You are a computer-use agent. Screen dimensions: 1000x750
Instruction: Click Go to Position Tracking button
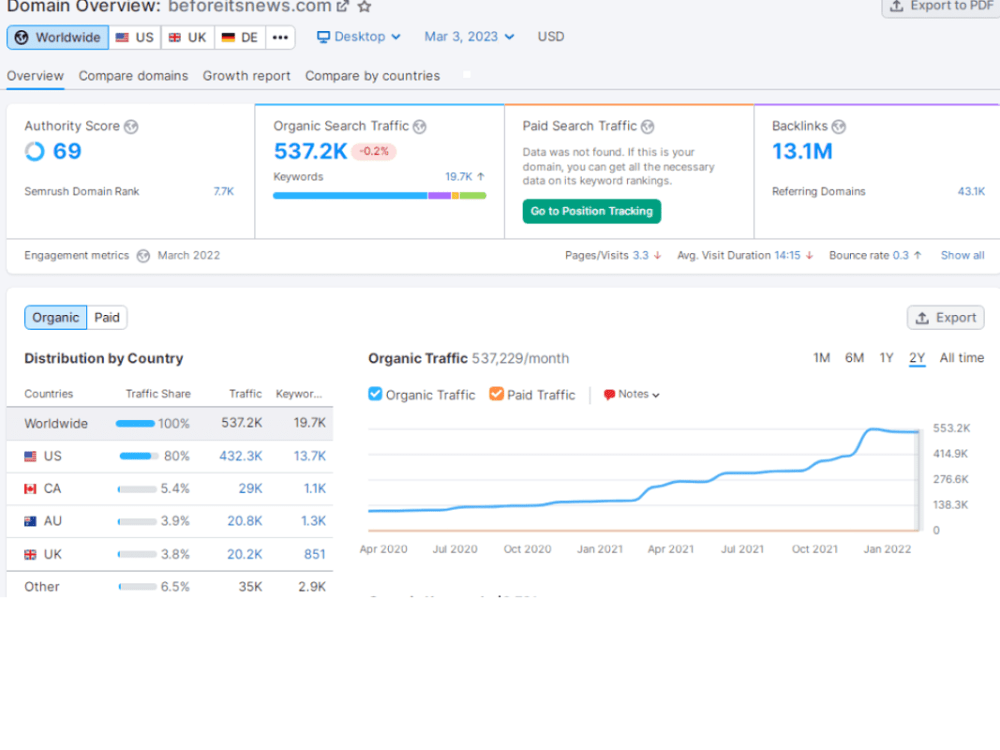tap(592, 212)
